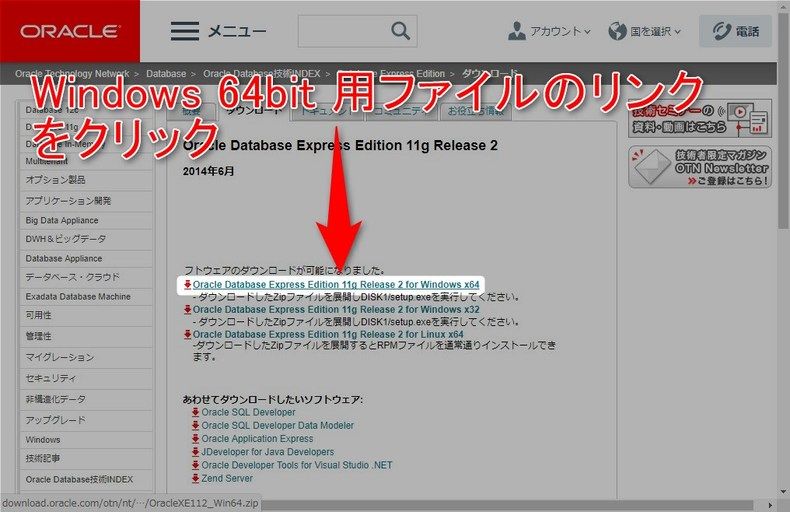Click the Oracle logo
Viewport: 790px width, 512px height.
click(x=70, y=31)
